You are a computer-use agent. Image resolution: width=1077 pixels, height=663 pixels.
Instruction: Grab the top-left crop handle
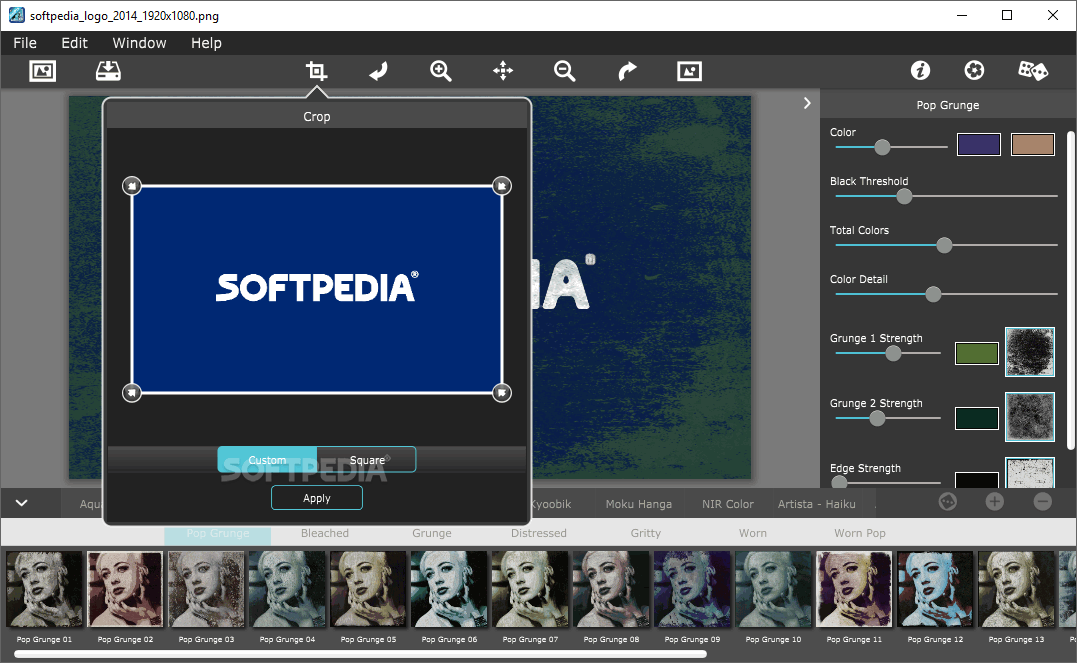click(132, 186)
